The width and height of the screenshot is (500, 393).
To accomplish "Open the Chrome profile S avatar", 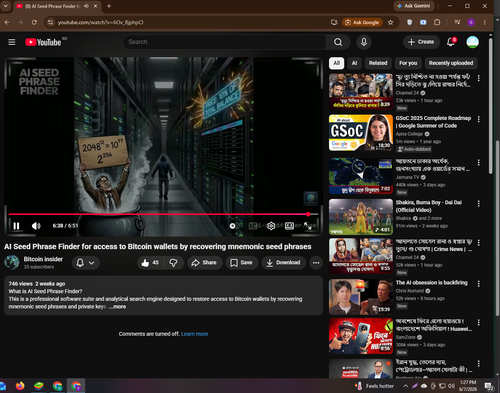I will pos(471,22).
